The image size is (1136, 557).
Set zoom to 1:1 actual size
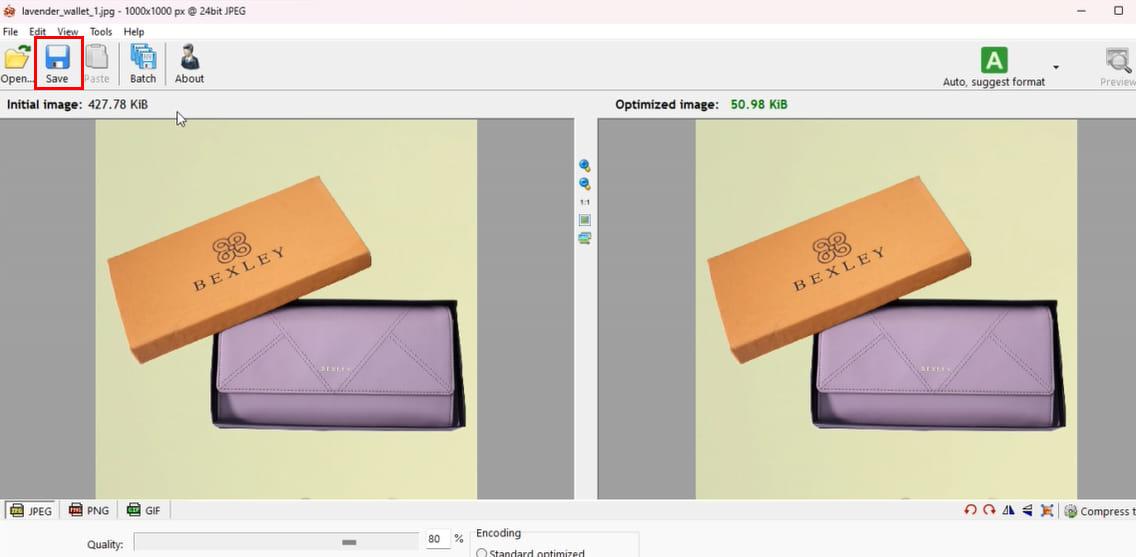click(x=585, y=202)
